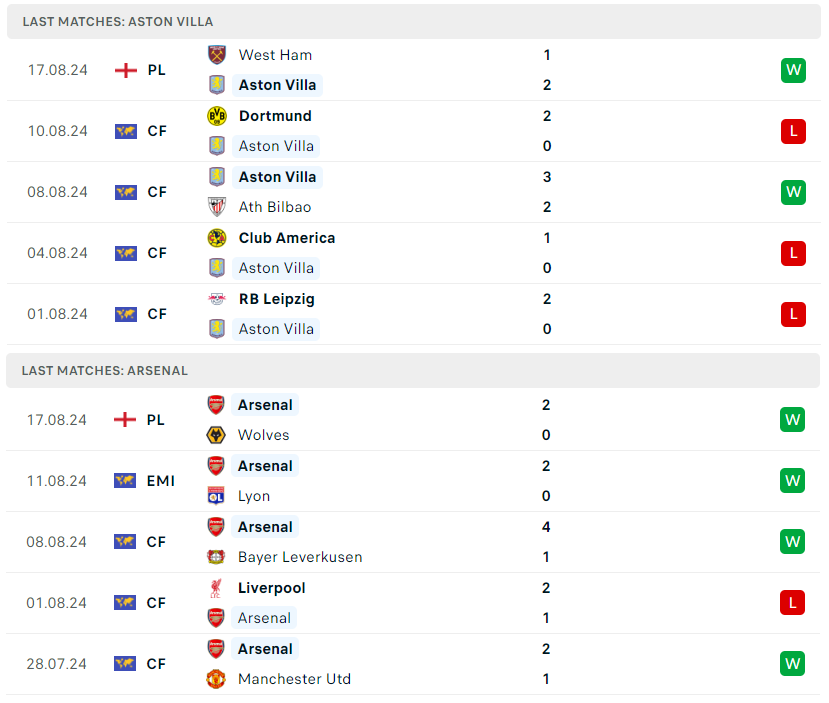The width and height of the screenshot is (829, 703).
Task: Click the Last Matches: Aston Villa header
Action: tap(118, 21)
